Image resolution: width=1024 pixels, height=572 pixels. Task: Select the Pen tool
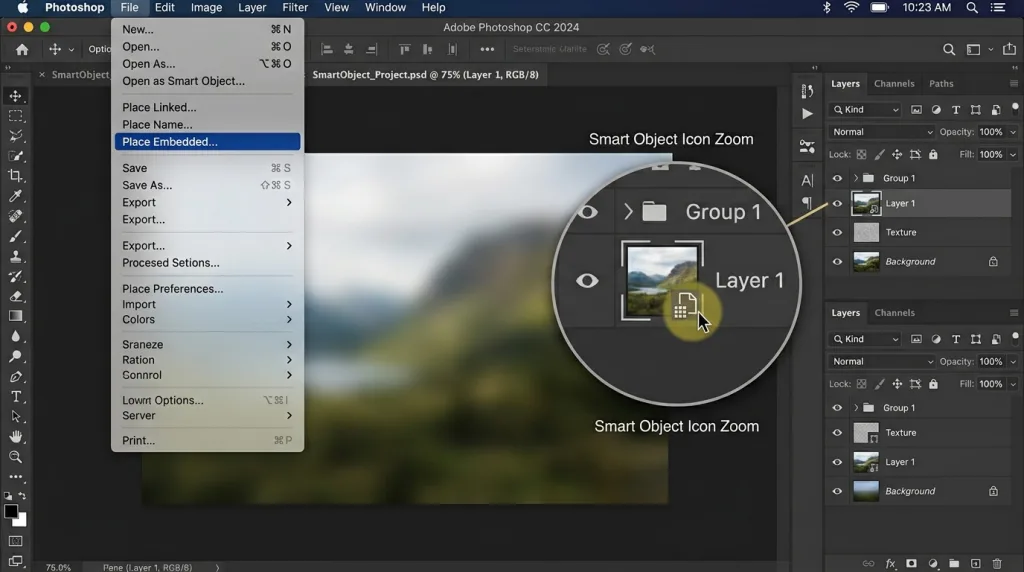pyautogui.click(x=16, y=377)
